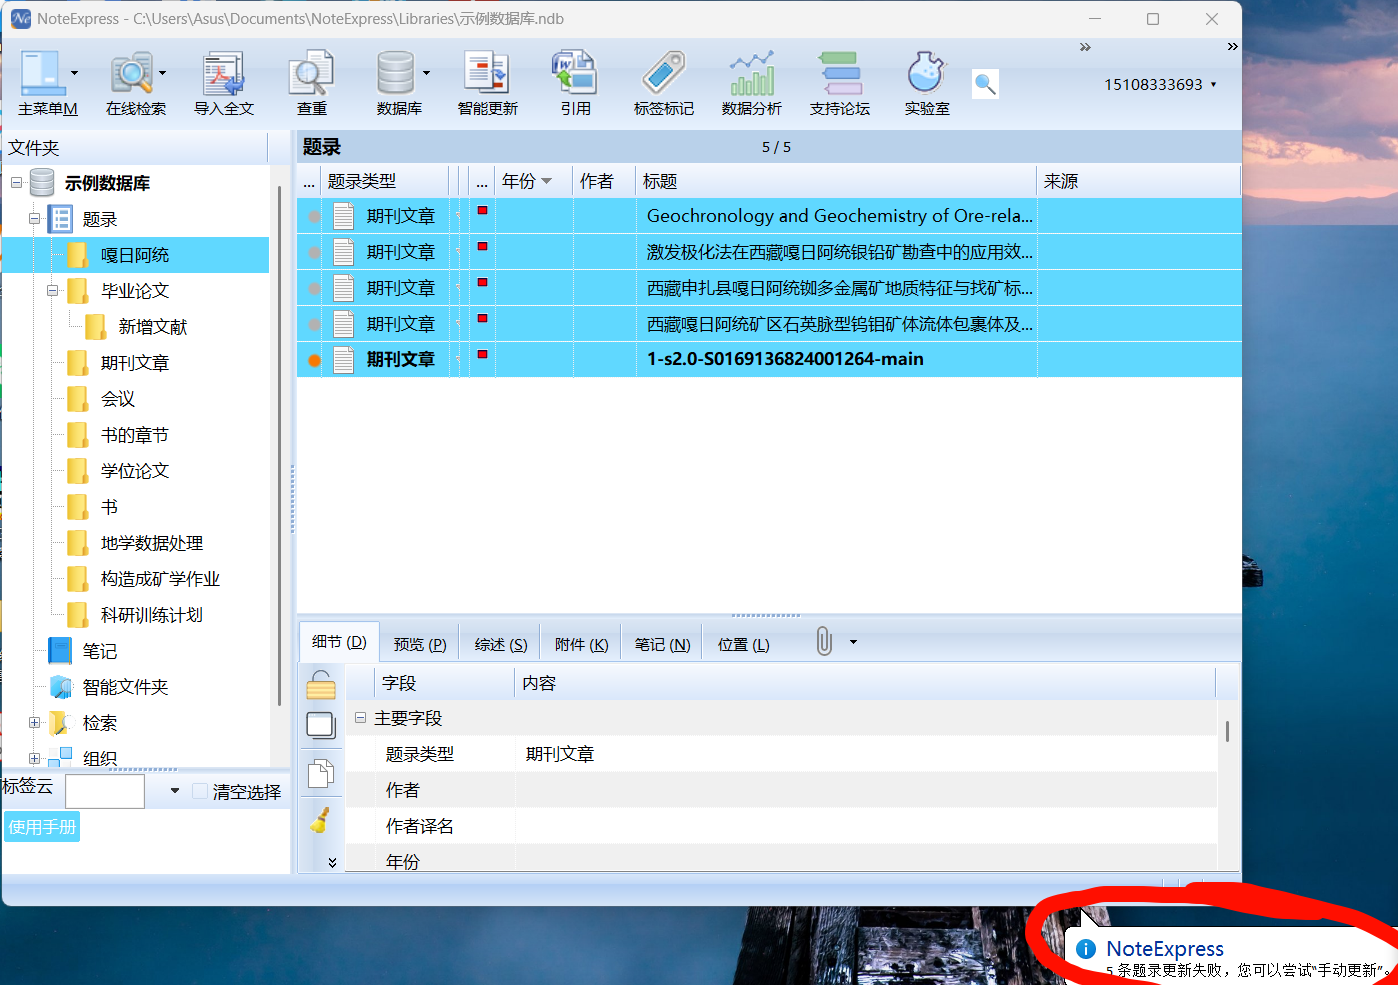Screen dimensions: 1398x985
Task: Click the details panel vertical scrollbar
Action: click(1227, 731)
